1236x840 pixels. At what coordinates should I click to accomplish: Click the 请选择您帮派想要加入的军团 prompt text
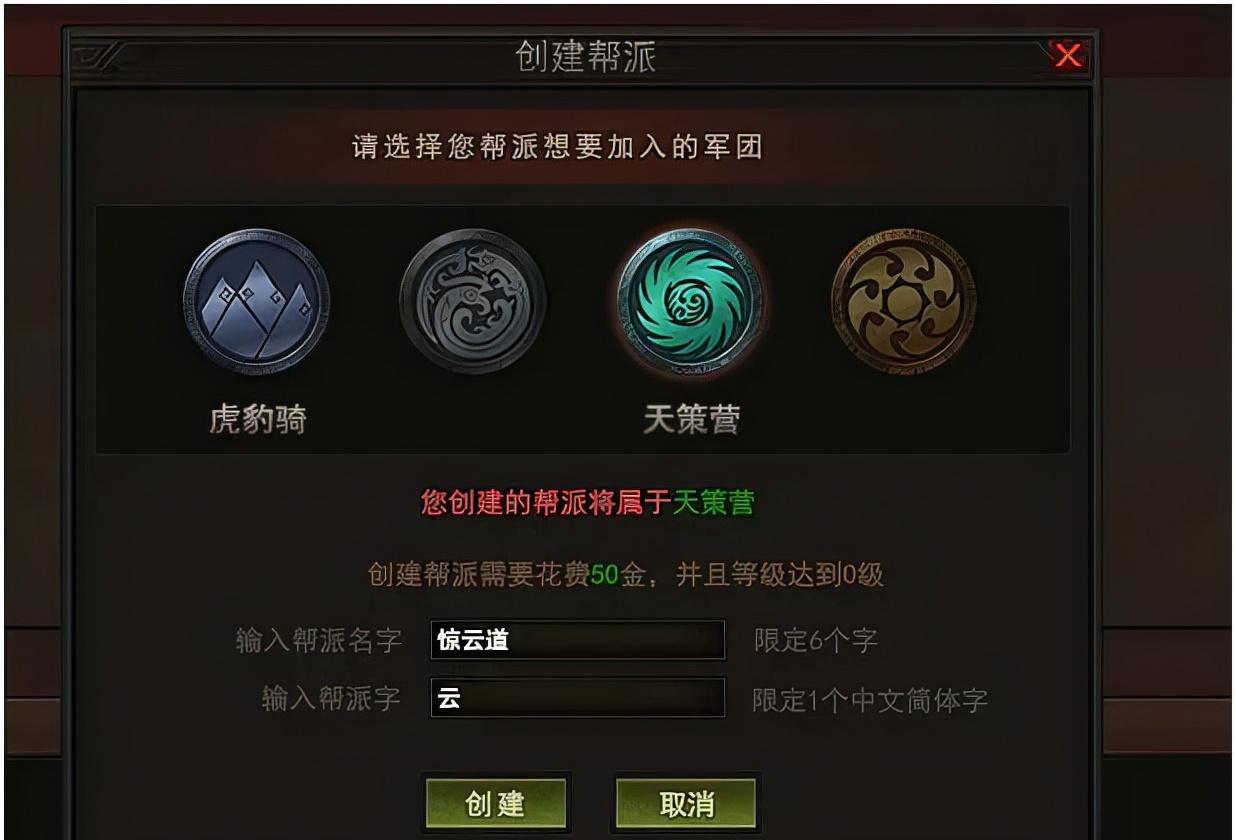[557, 148]
